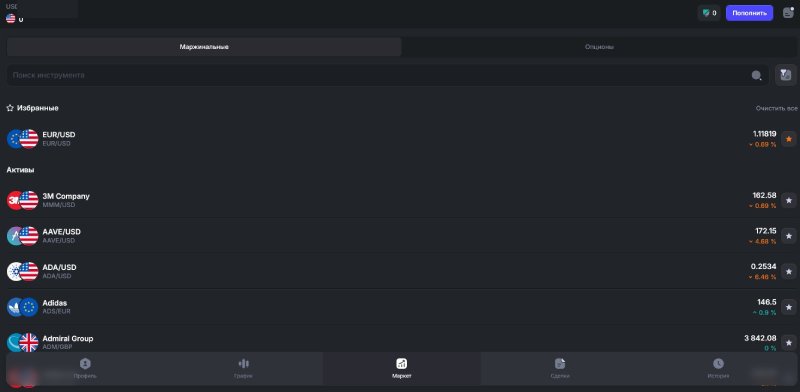Open Маркет in bottom navigation
Viewport: 800px width, 392px height.
[402, 369]
